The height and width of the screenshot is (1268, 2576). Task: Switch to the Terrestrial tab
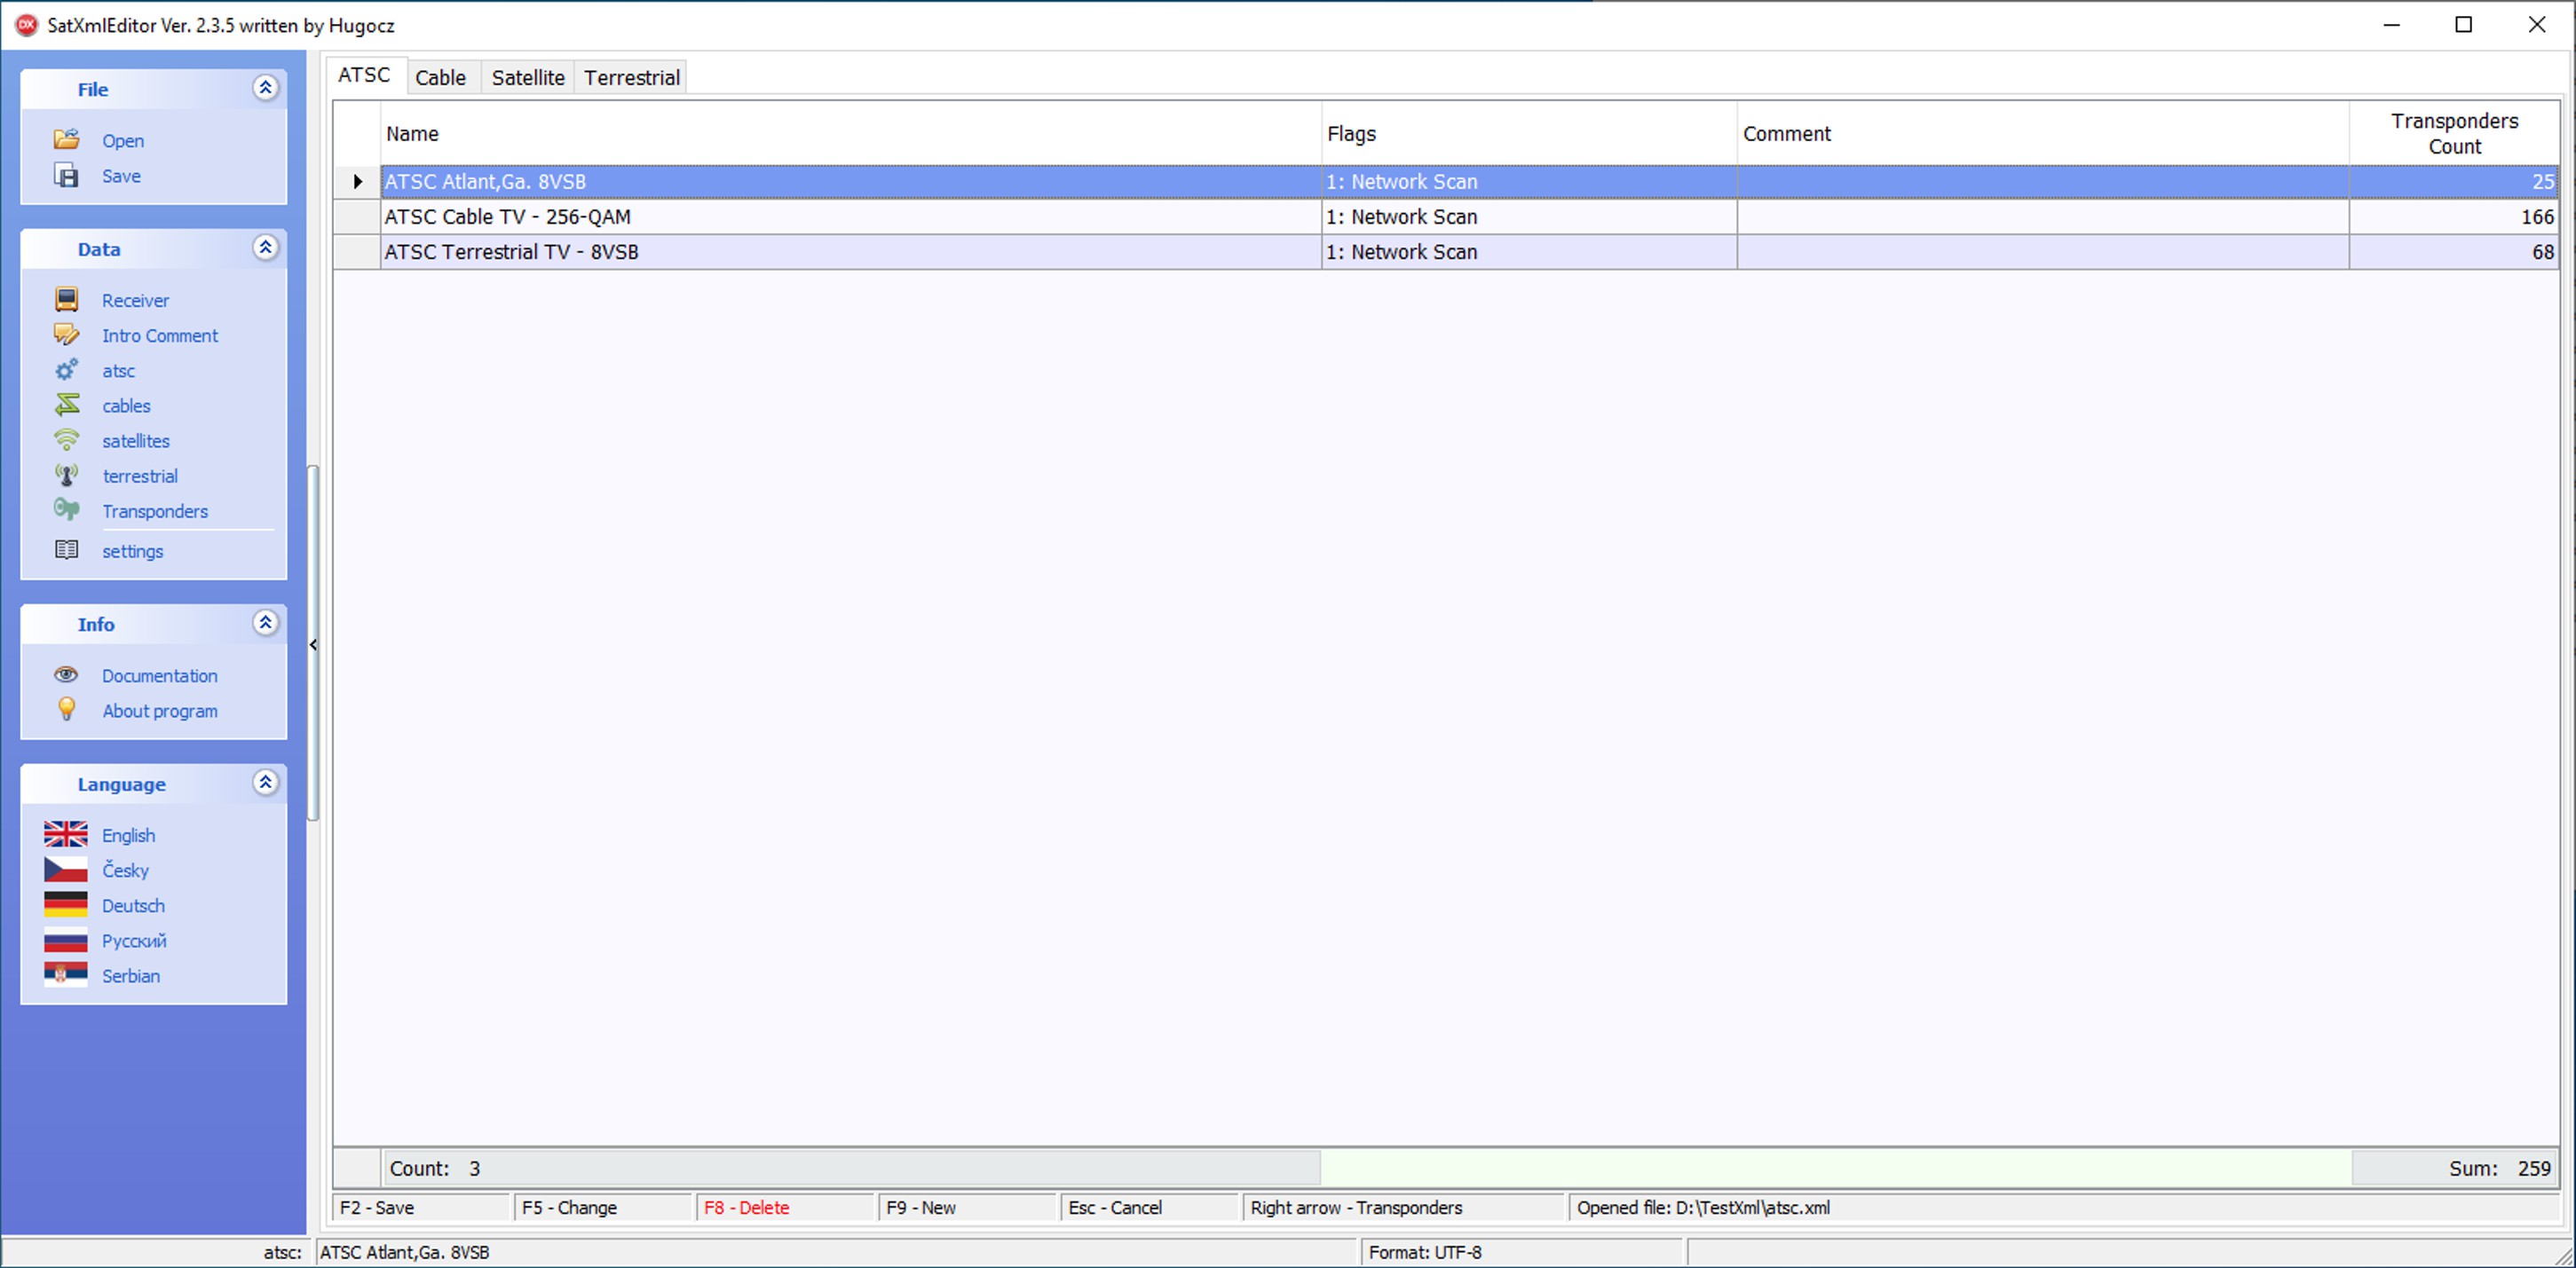632,77
